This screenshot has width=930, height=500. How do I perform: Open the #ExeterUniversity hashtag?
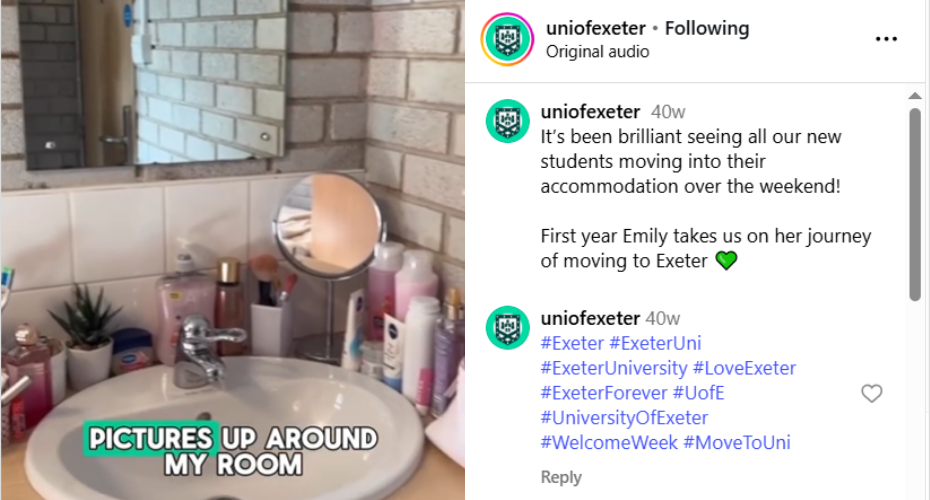click(614, 368)
